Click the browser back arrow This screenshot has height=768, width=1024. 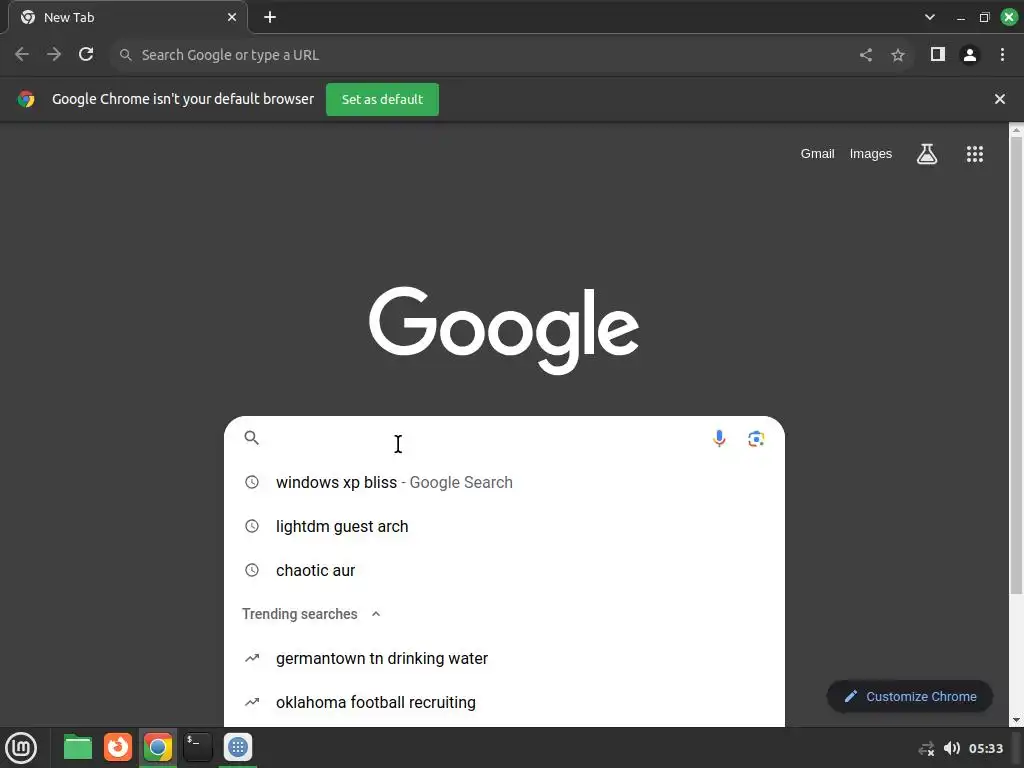[22, 55]
